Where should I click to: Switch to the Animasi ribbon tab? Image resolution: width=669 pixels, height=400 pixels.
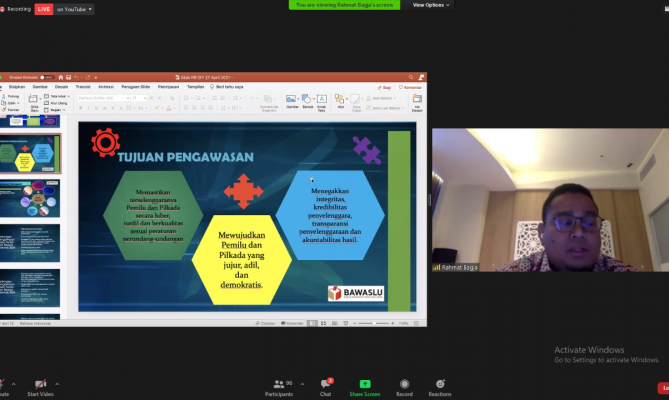pos(105,87)
